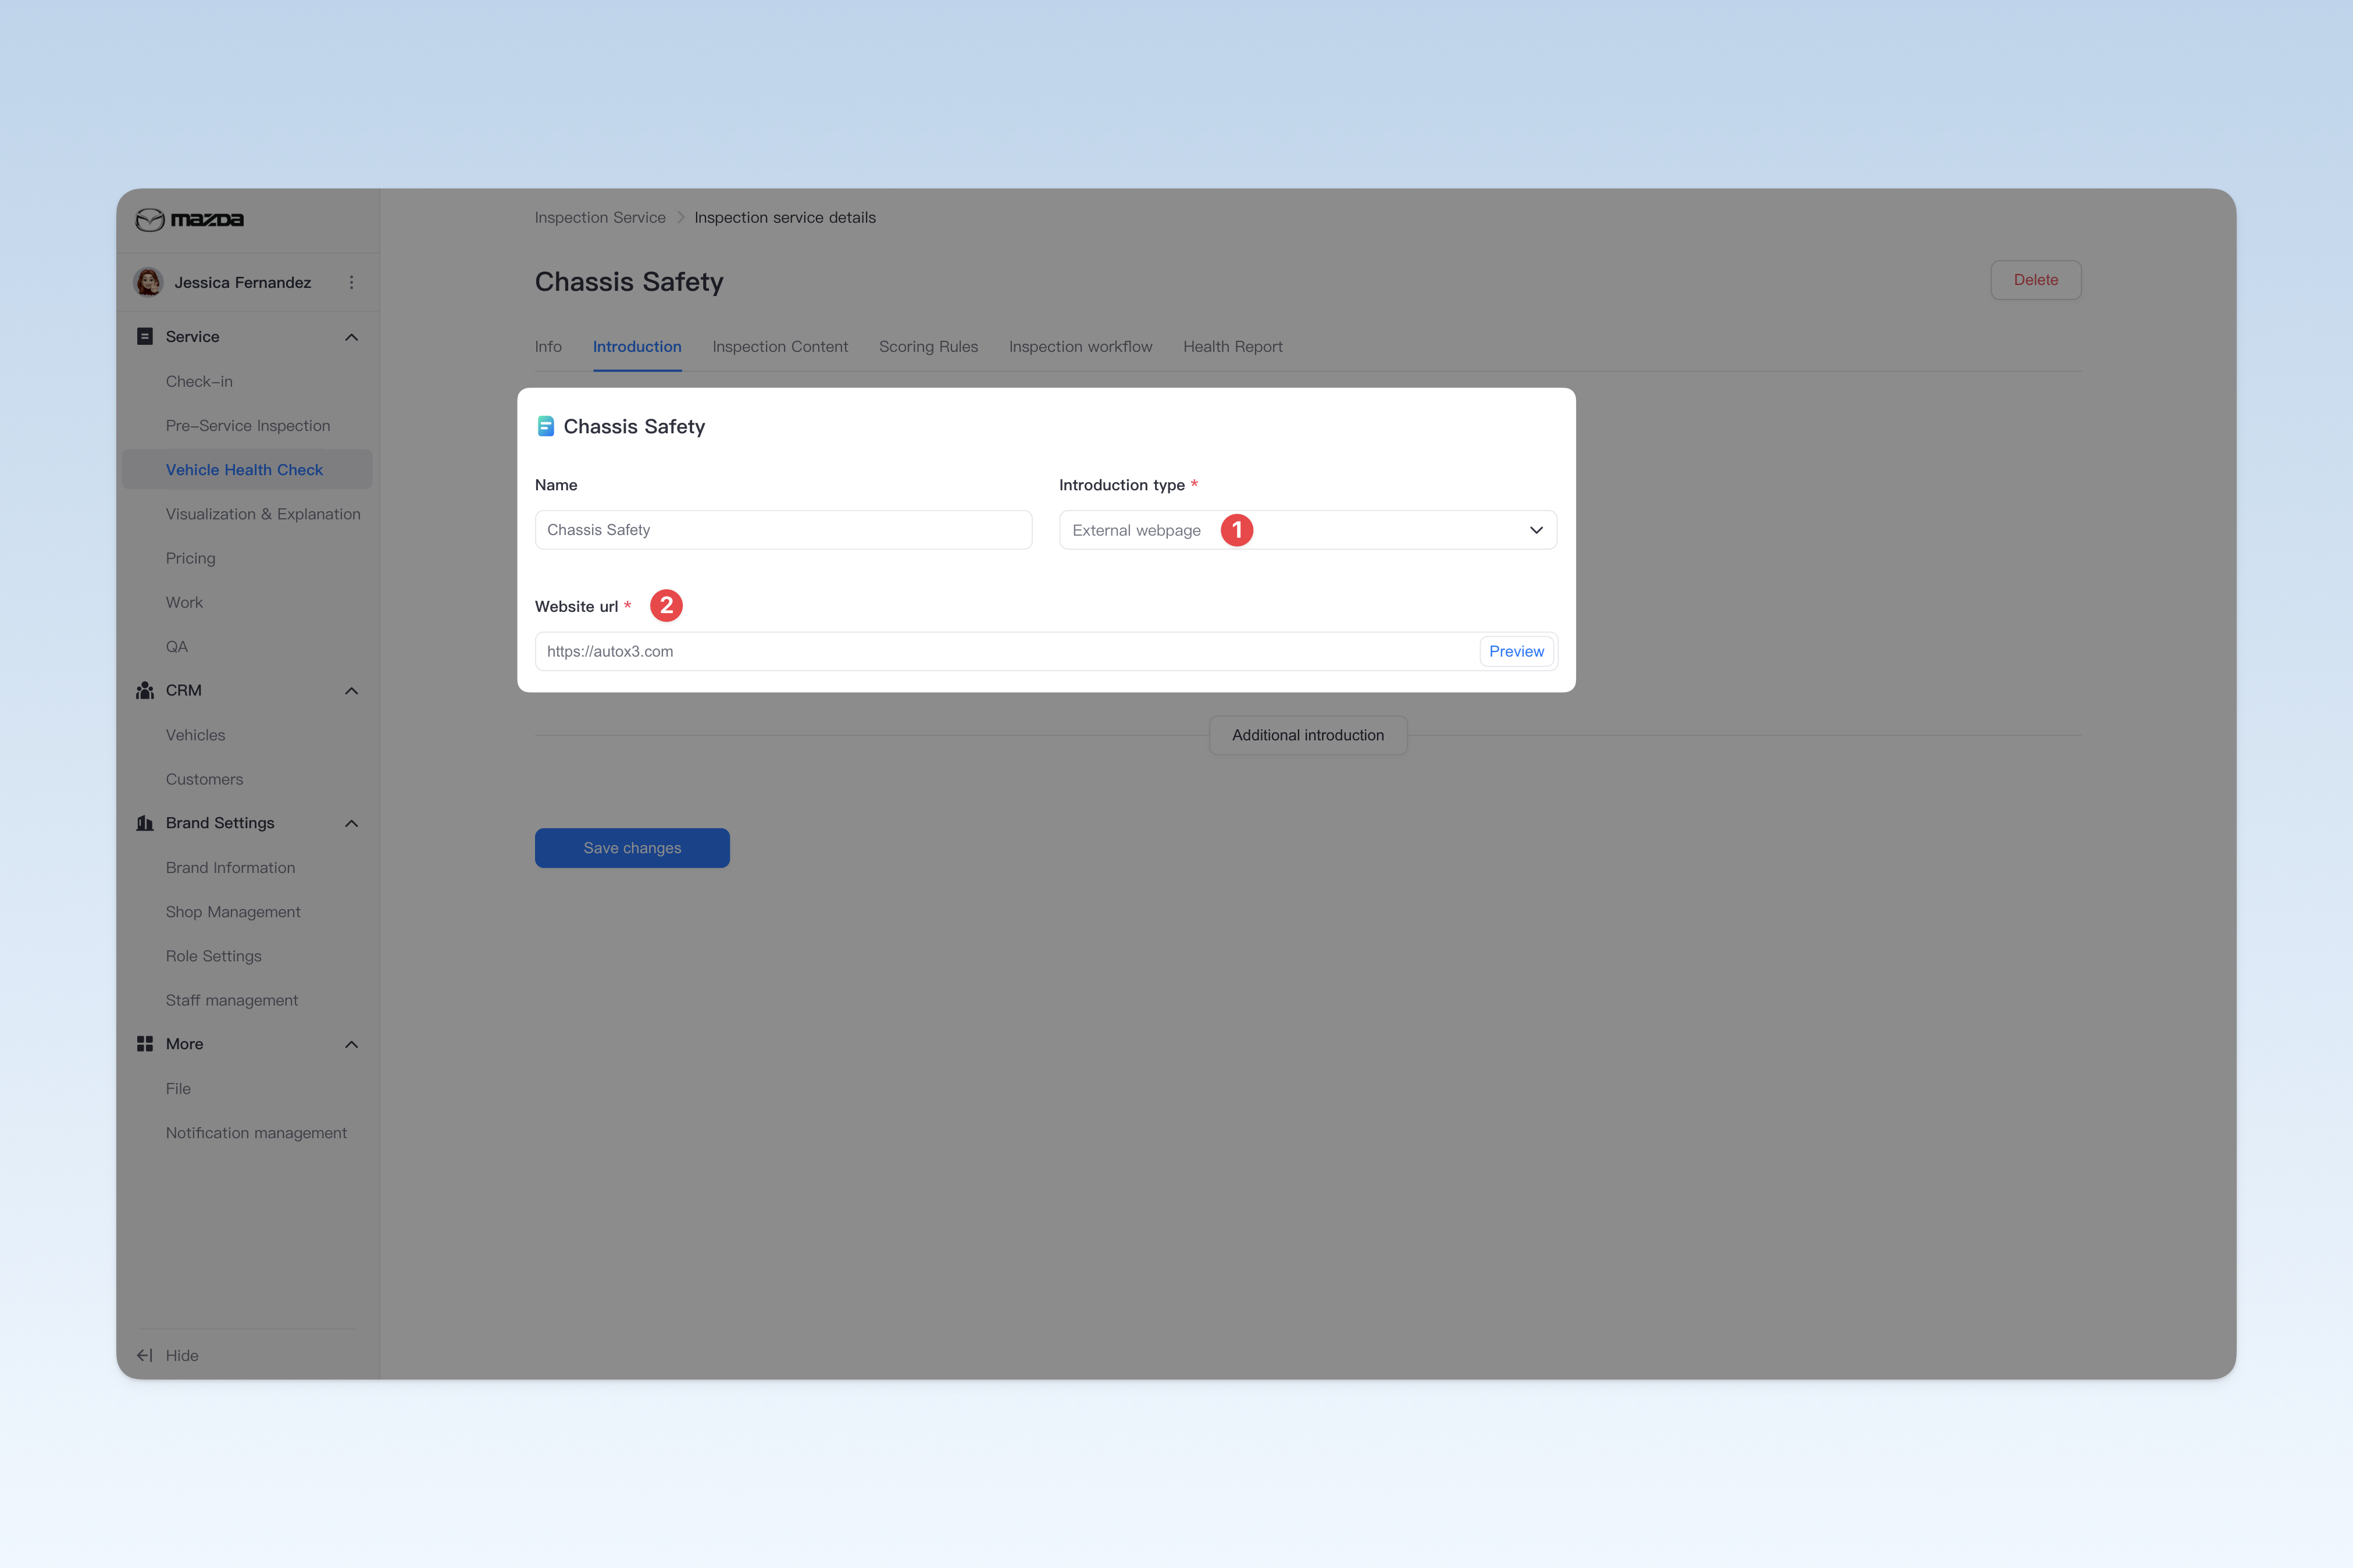Image resolution: width=2353 pixels, height=1568 pixels.
Task: Click the Preview button in URL field
Action: pos(1516,651)
